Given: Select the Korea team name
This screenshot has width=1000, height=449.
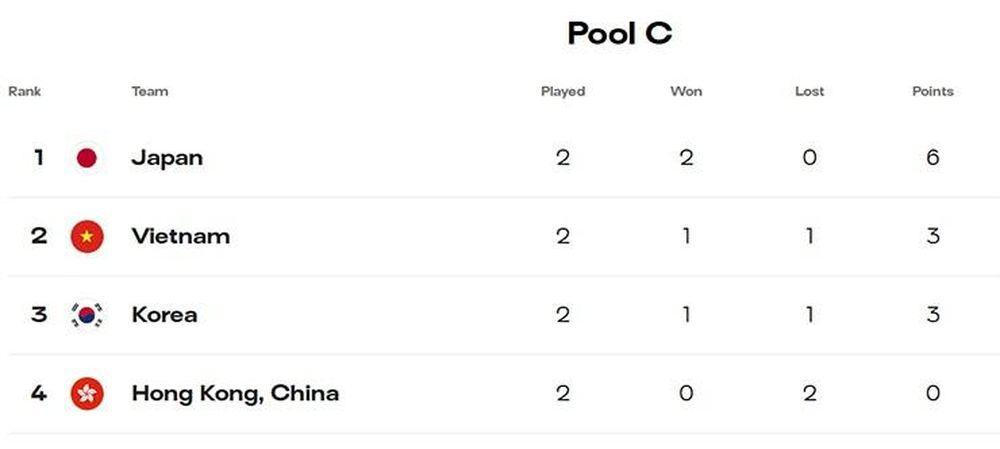Looking at the screenshot, I should tap(164, 315).
